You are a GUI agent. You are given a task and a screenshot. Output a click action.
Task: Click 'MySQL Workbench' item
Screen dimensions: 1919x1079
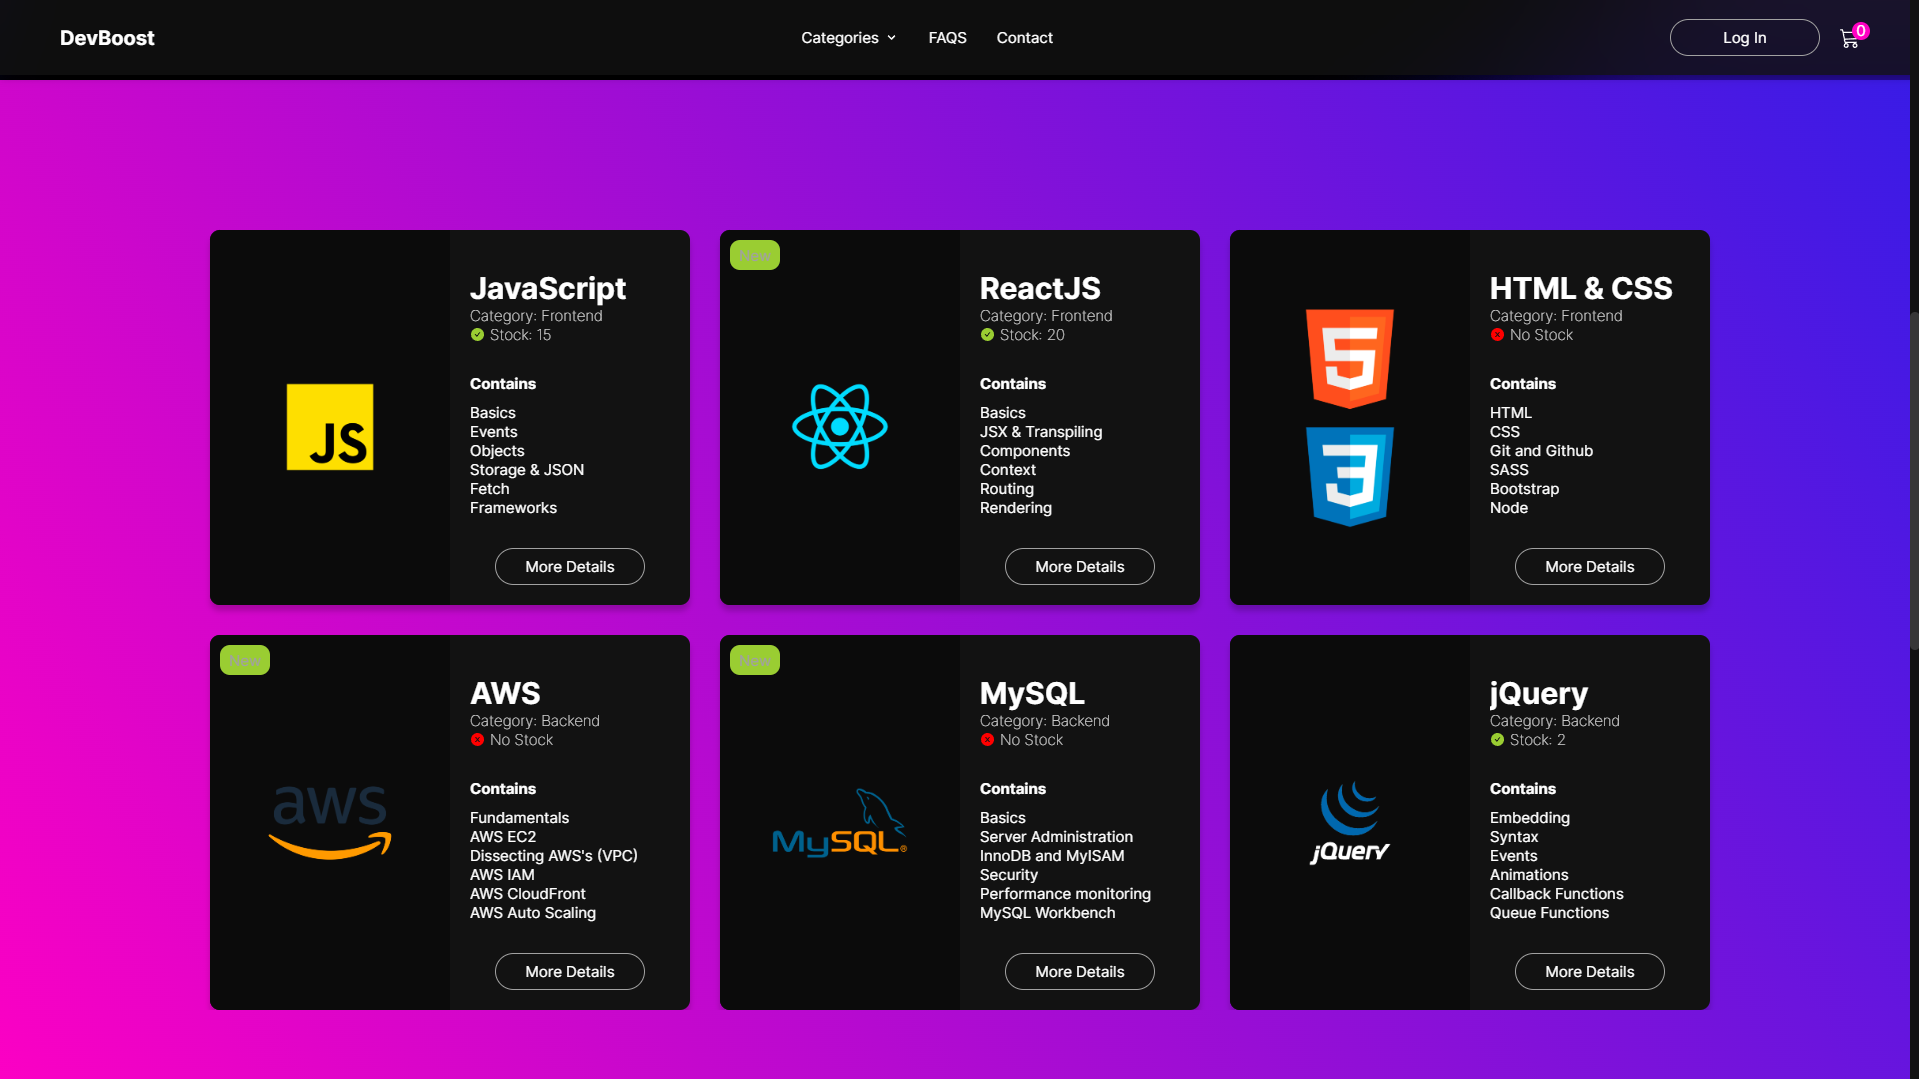(x=1047, y=913)
